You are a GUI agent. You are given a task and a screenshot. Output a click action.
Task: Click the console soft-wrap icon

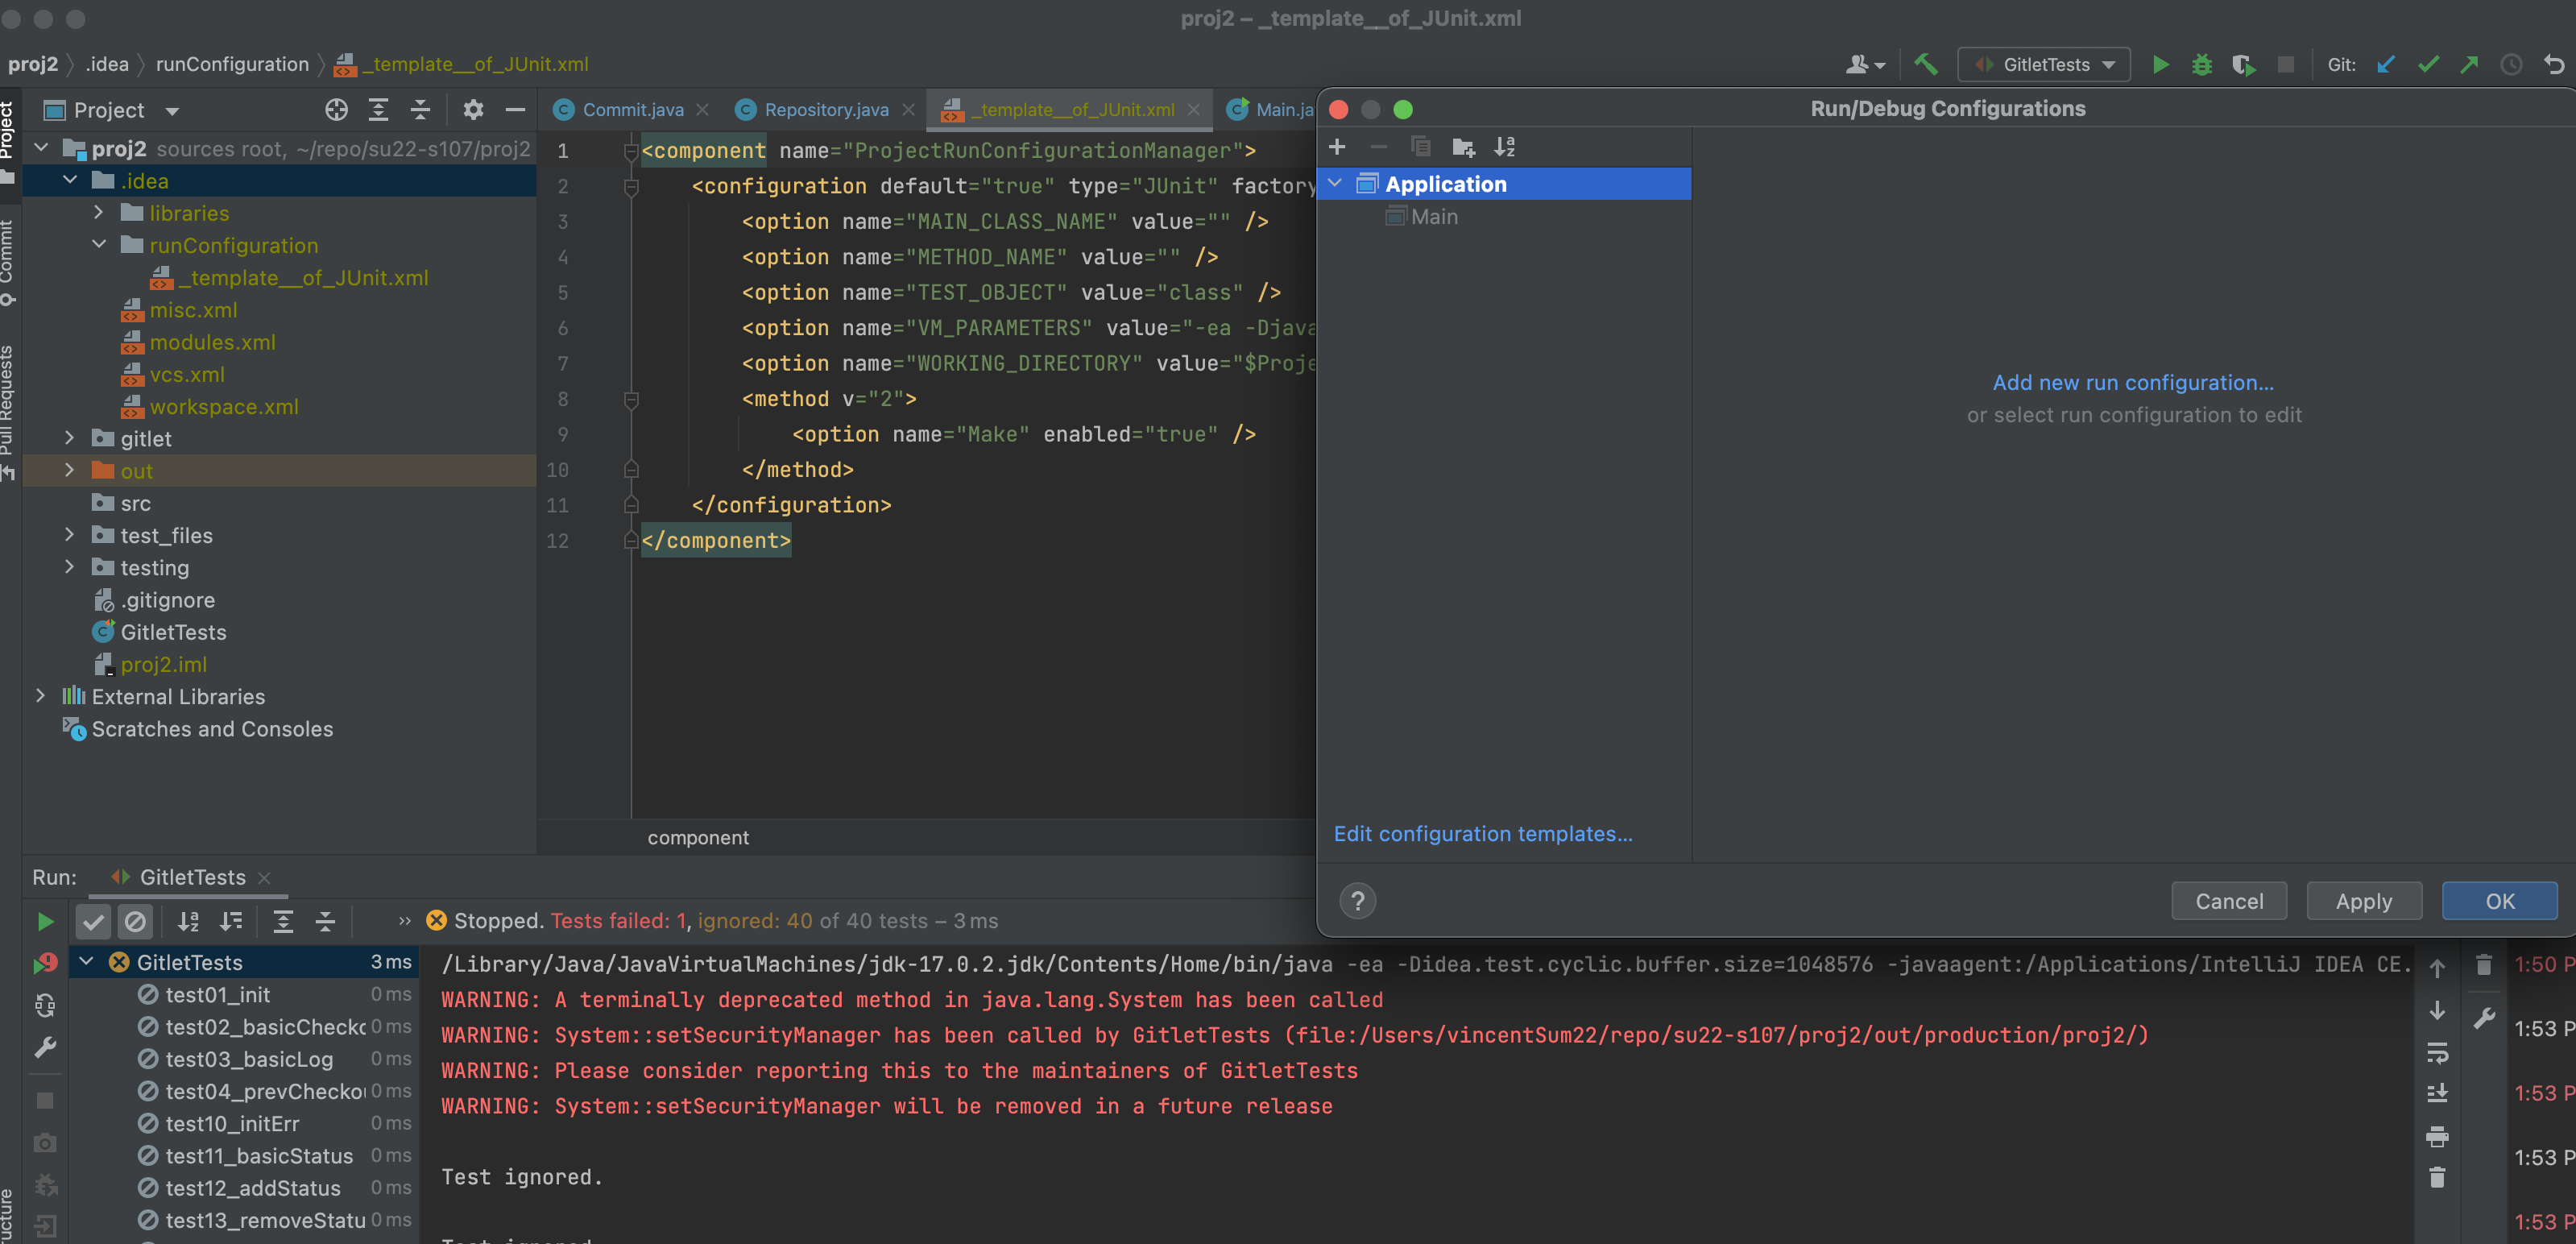pyautogui.click(x=2437, y=1053)
